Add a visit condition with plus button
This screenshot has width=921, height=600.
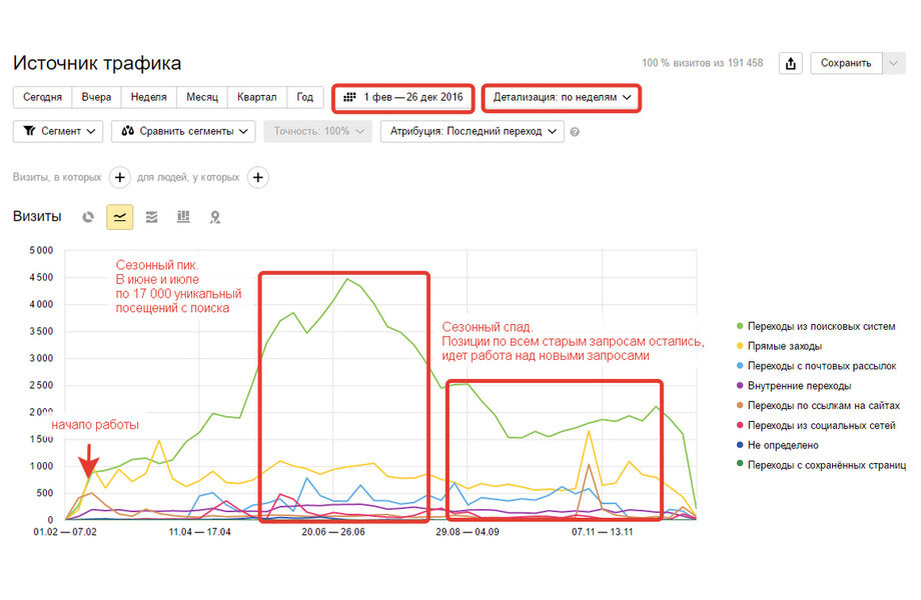[120, 177]
